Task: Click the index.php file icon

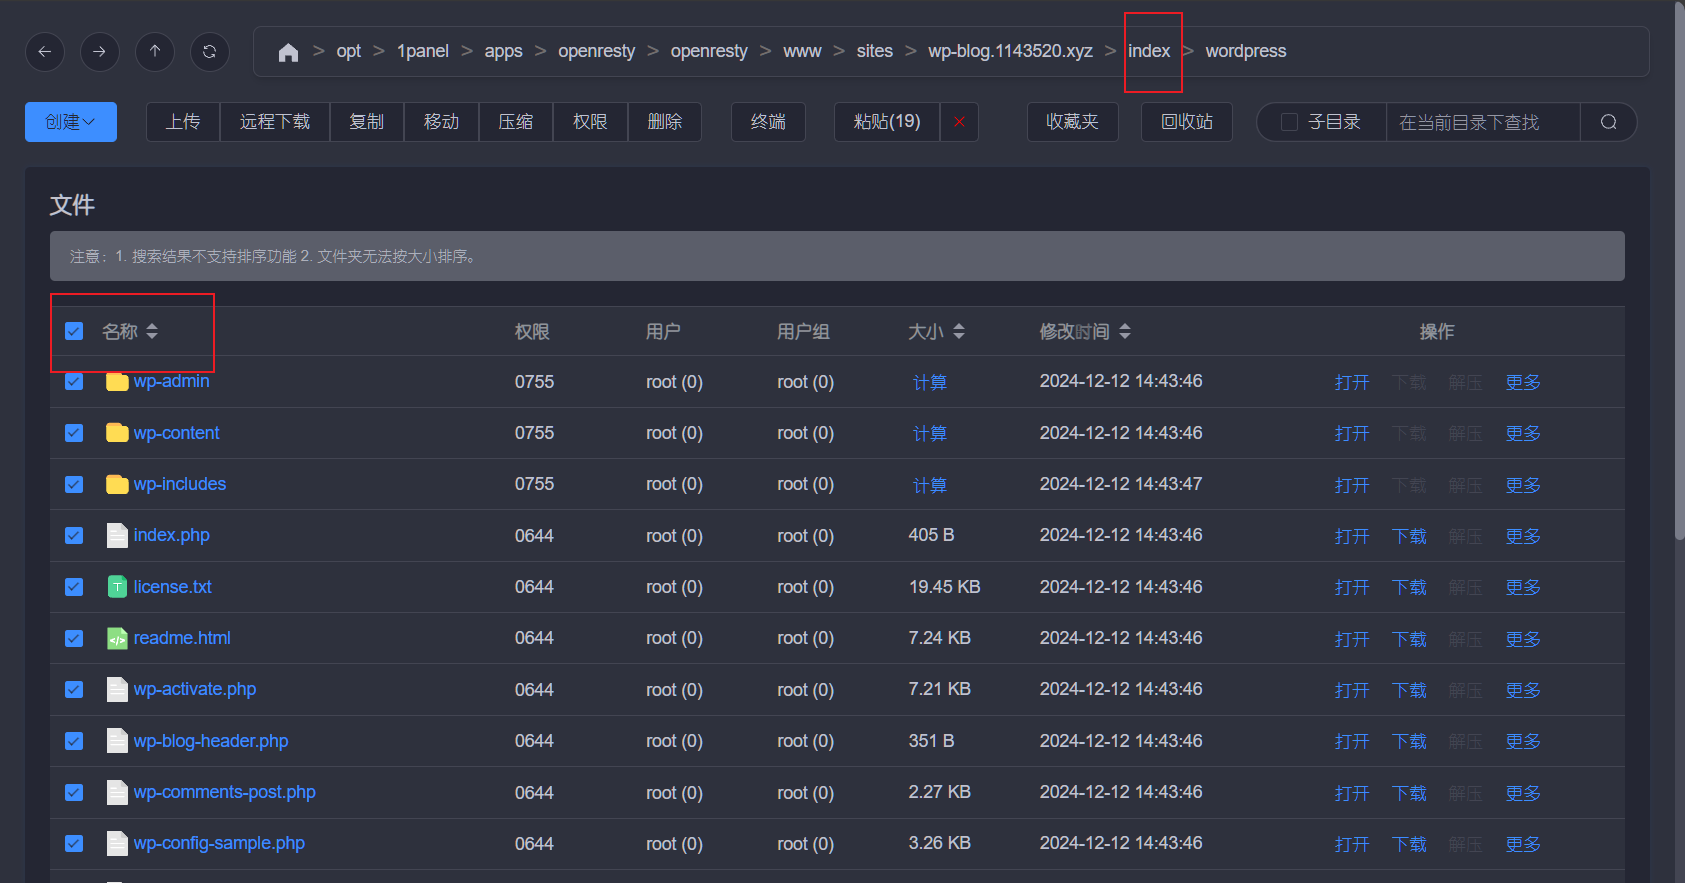Action: coord(117,535)
